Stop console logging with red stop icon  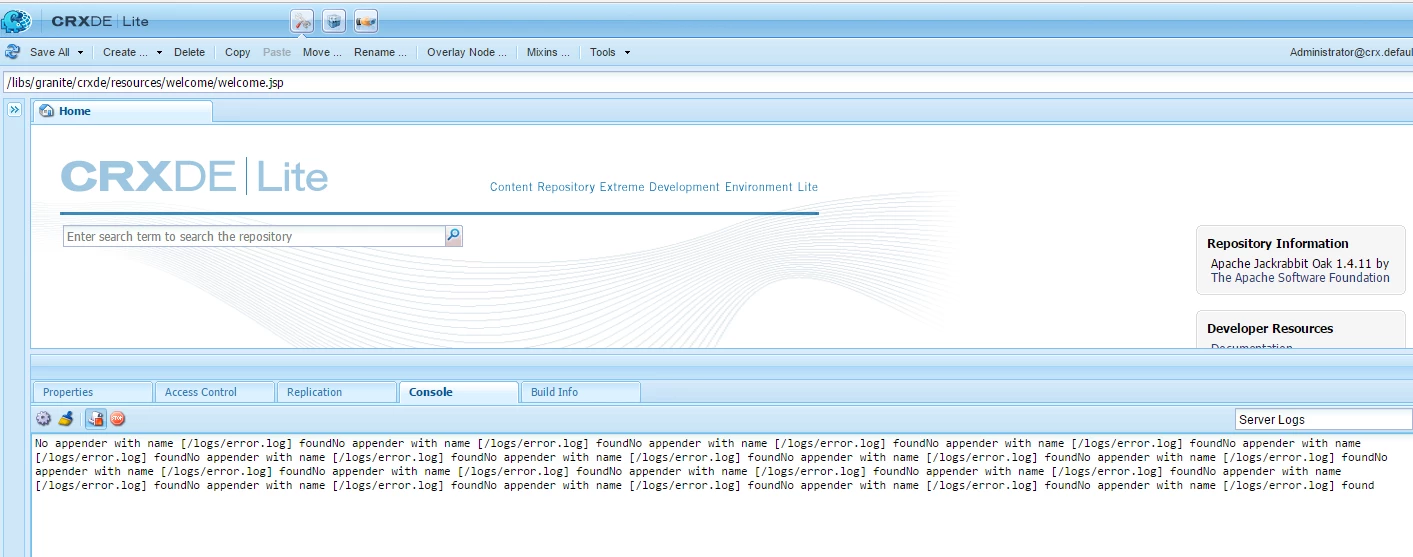[118, 419]
